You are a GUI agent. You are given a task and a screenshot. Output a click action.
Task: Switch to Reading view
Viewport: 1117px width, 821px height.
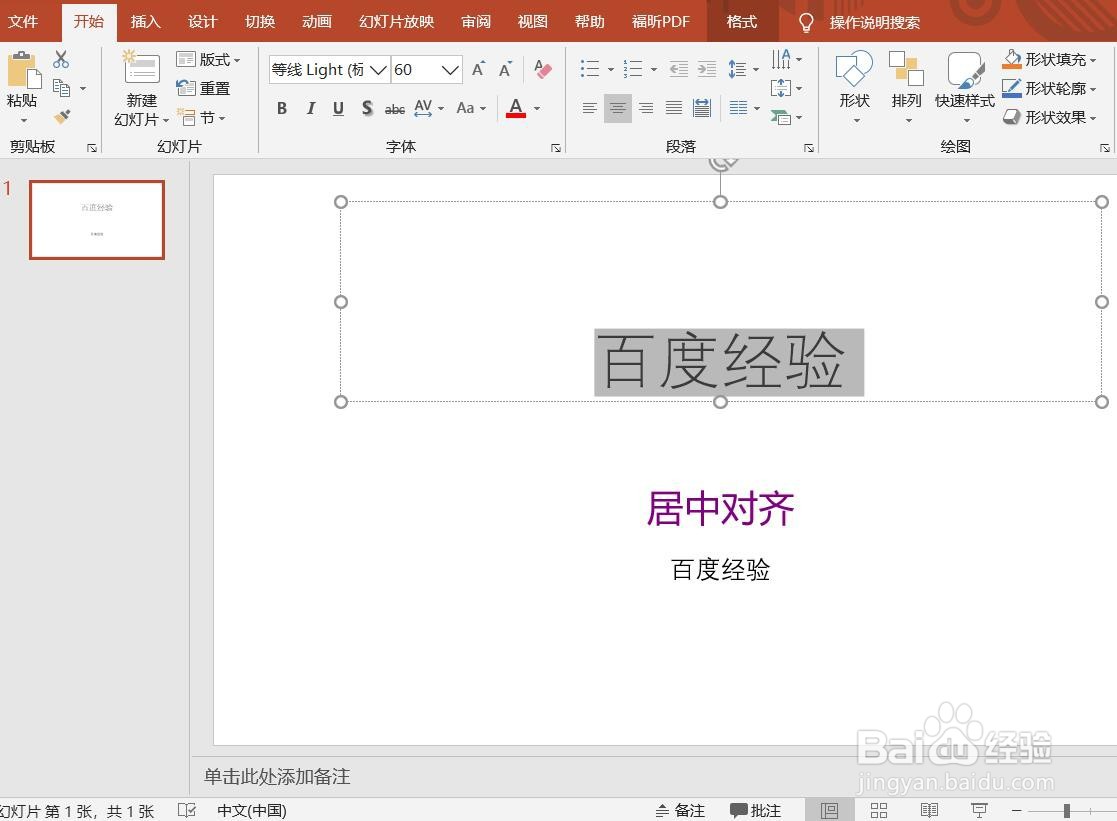pyautogui.click(x=929, y=810)
